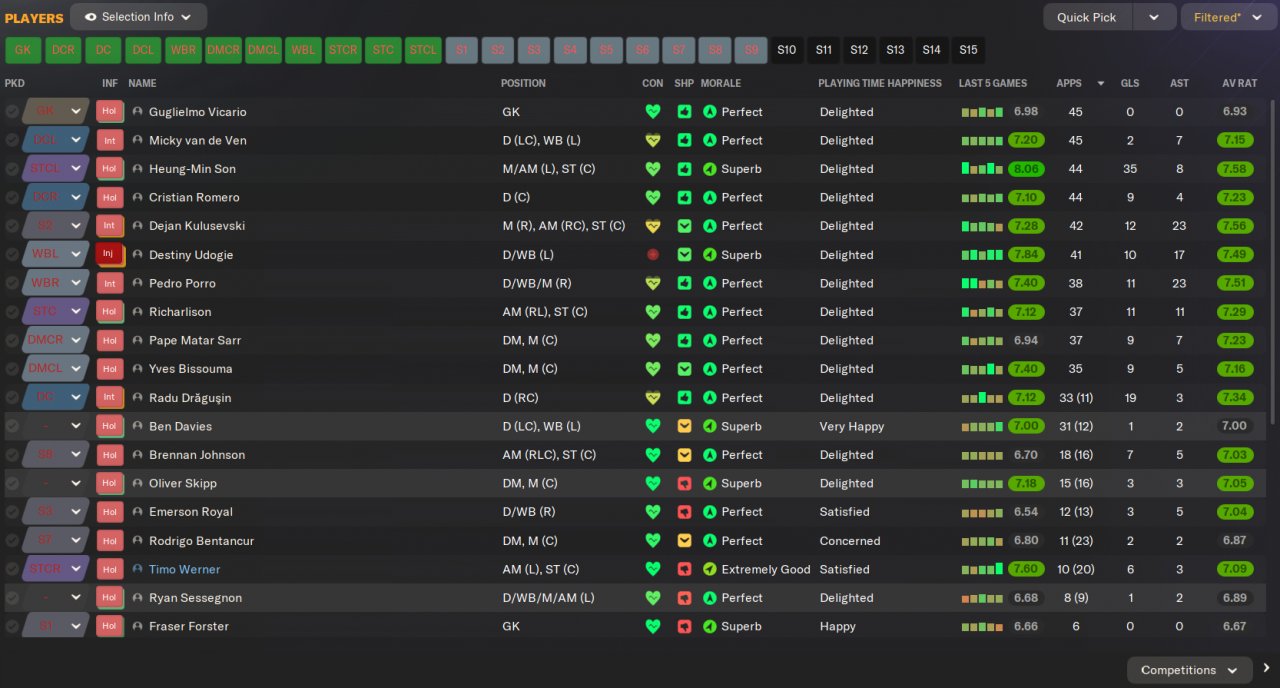Image resolution: width=1280 pixels, height=688 pixels.
Task: Select the STCL position slot
Action: coord(423,50)
